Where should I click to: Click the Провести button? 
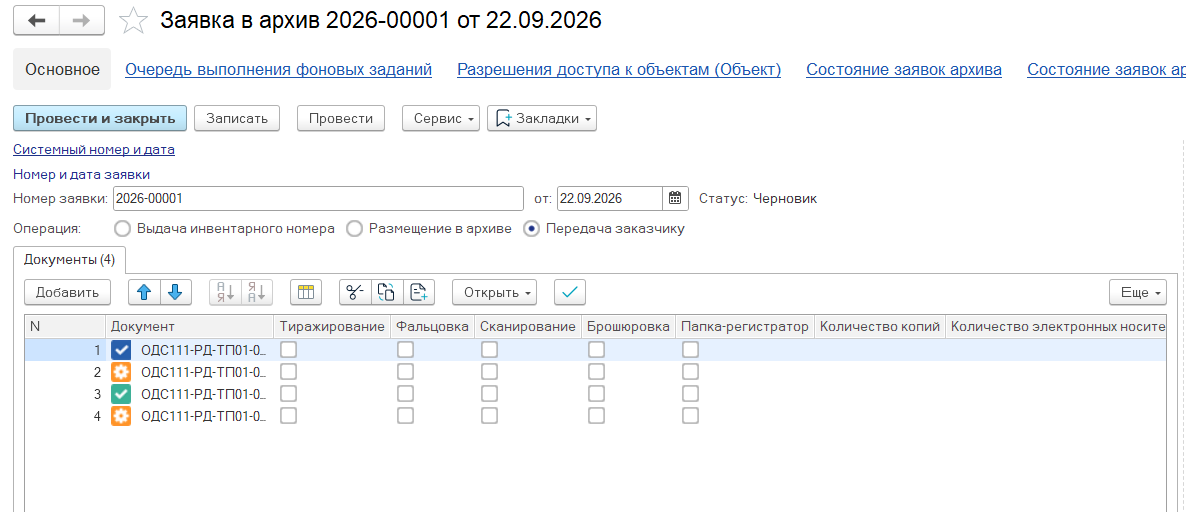click(341, 119)
